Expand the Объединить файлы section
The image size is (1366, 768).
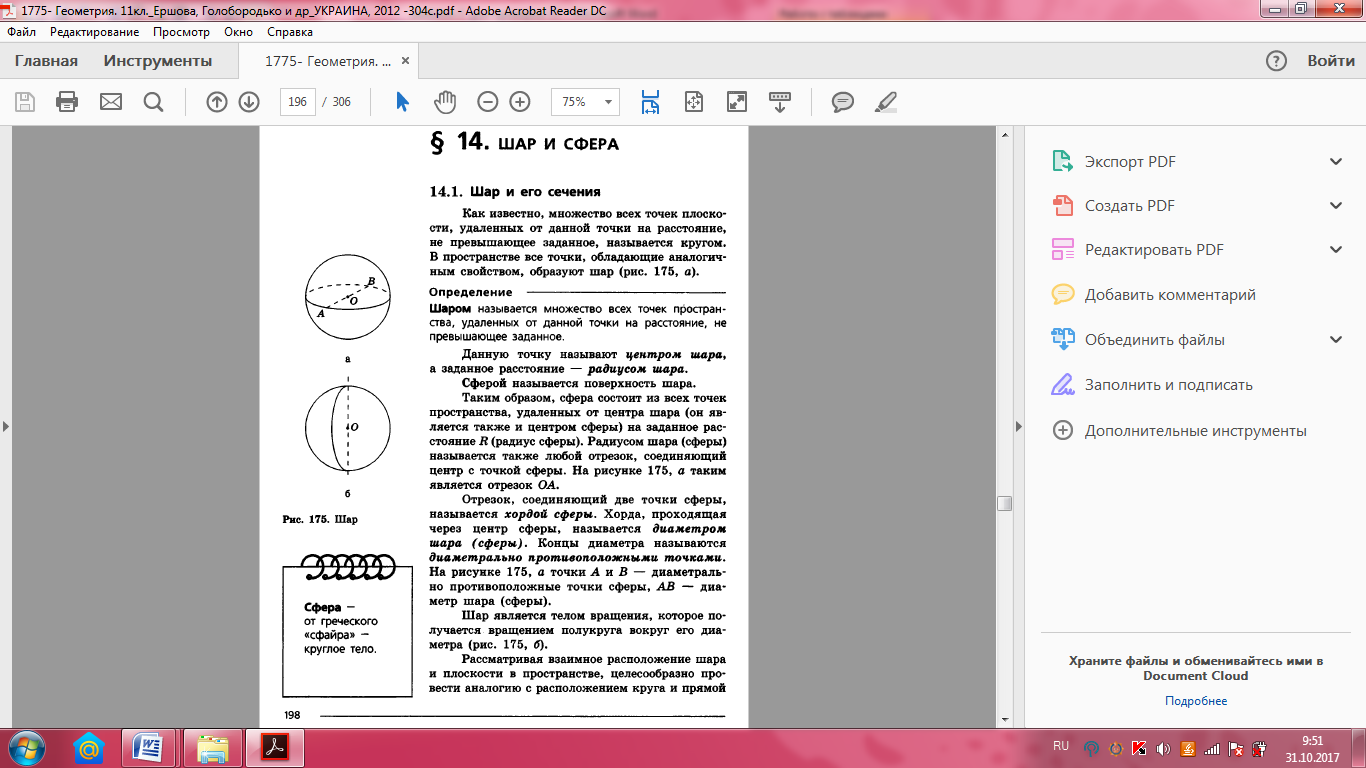[x=1335, y=340]
